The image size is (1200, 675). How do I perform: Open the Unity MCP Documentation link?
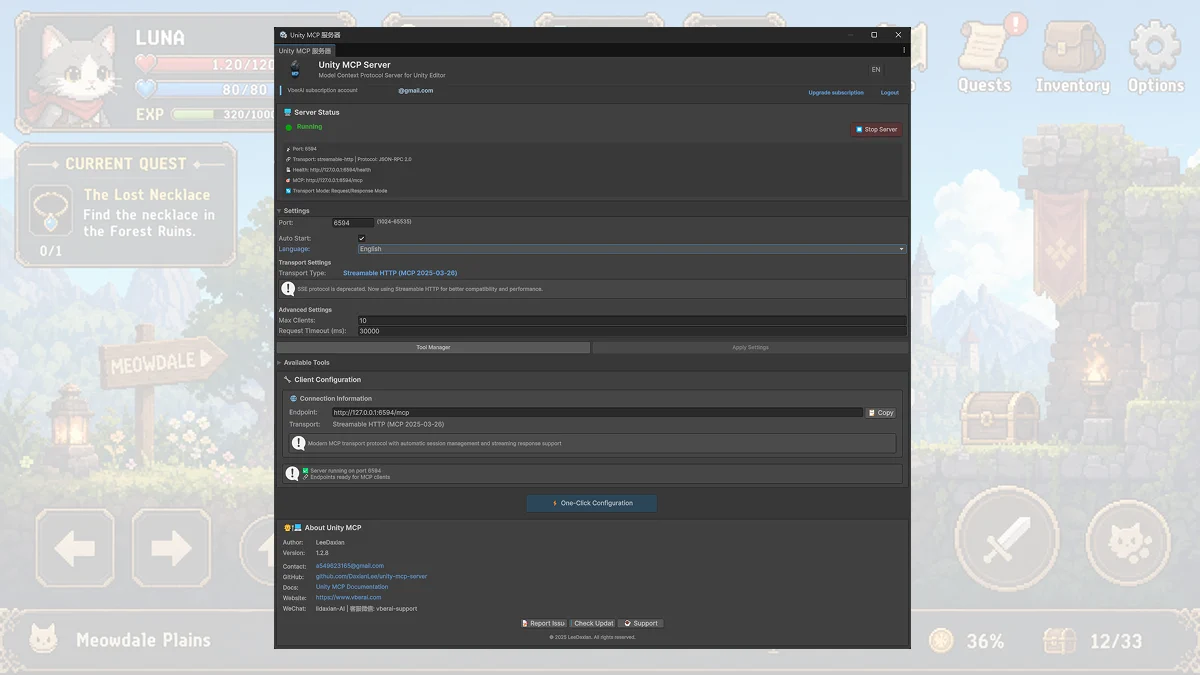[x=352, y=587]
